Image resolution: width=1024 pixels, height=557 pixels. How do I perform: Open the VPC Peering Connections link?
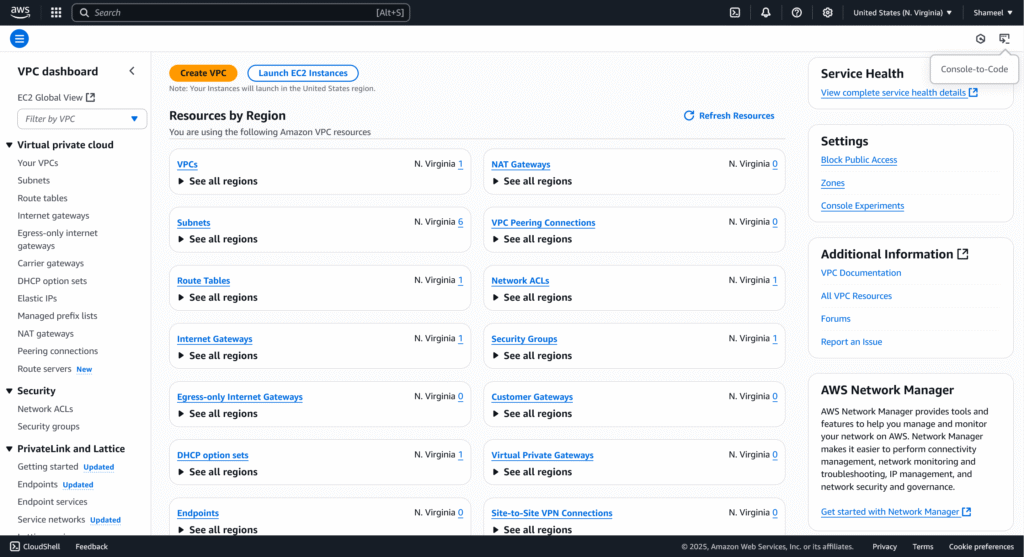click(x=543, y=223)
